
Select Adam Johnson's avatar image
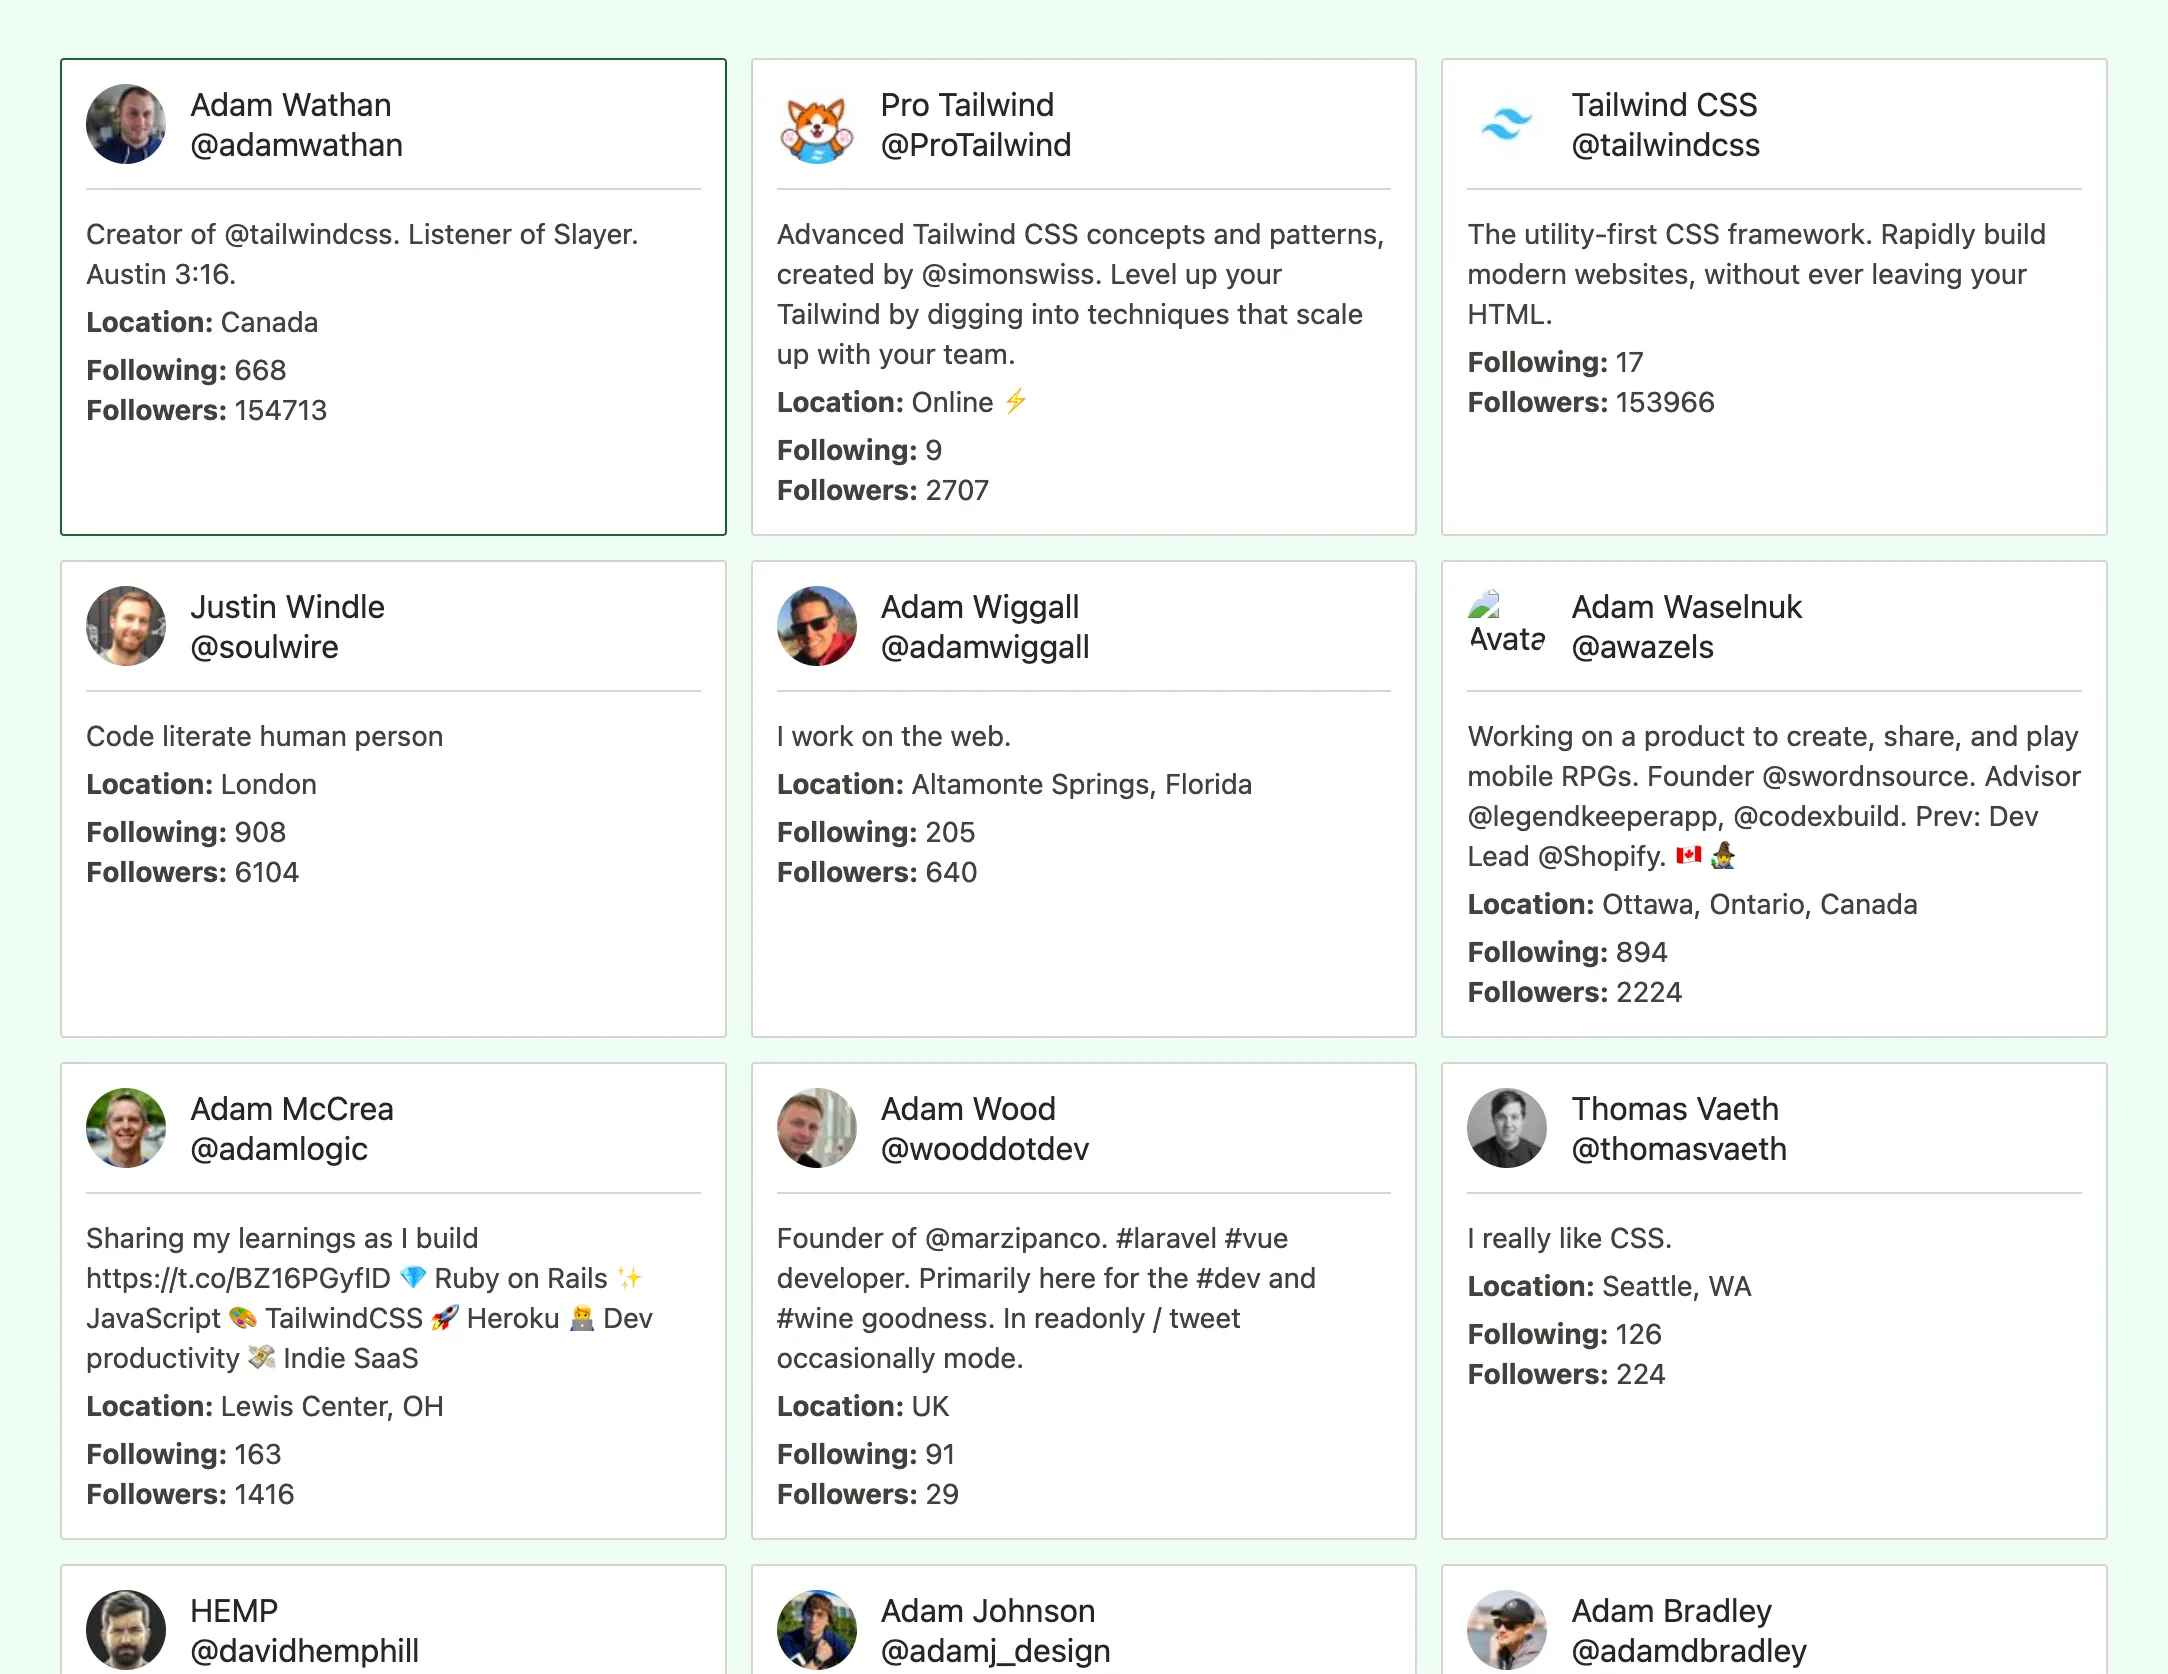pos(816,1630)
